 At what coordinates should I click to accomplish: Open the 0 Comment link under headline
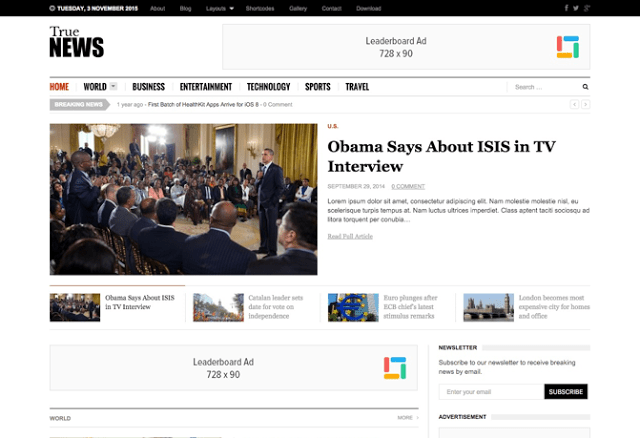pyautogui.click(x=408, y=186)
